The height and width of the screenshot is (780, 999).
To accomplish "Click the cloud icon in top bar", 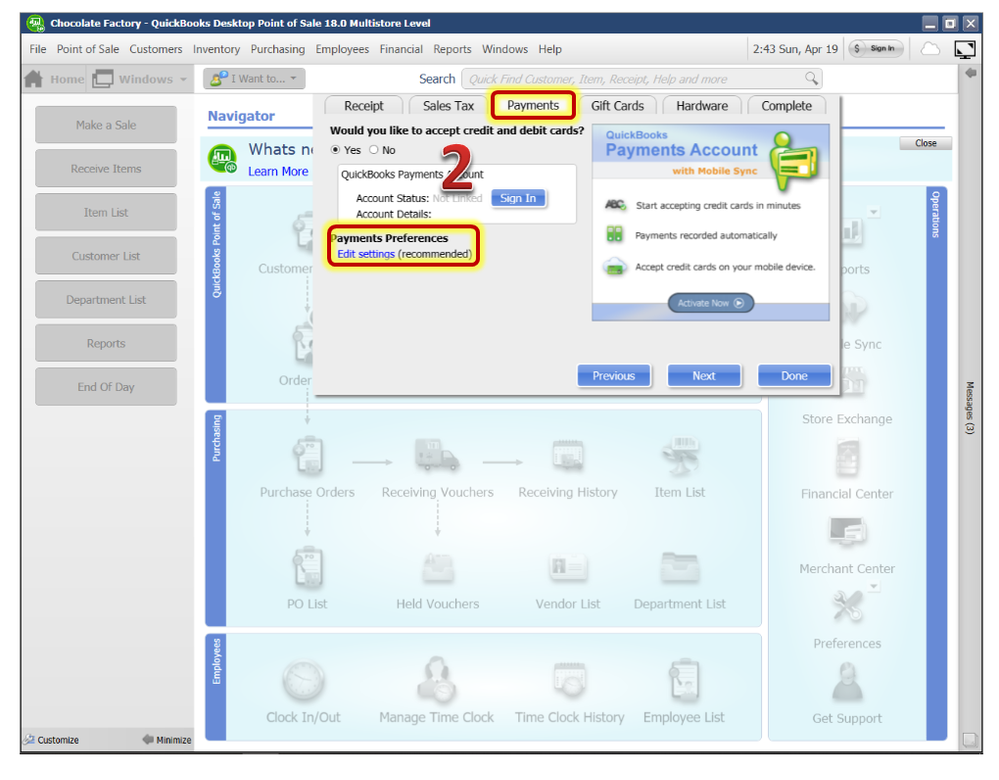I will click(931, 49).
